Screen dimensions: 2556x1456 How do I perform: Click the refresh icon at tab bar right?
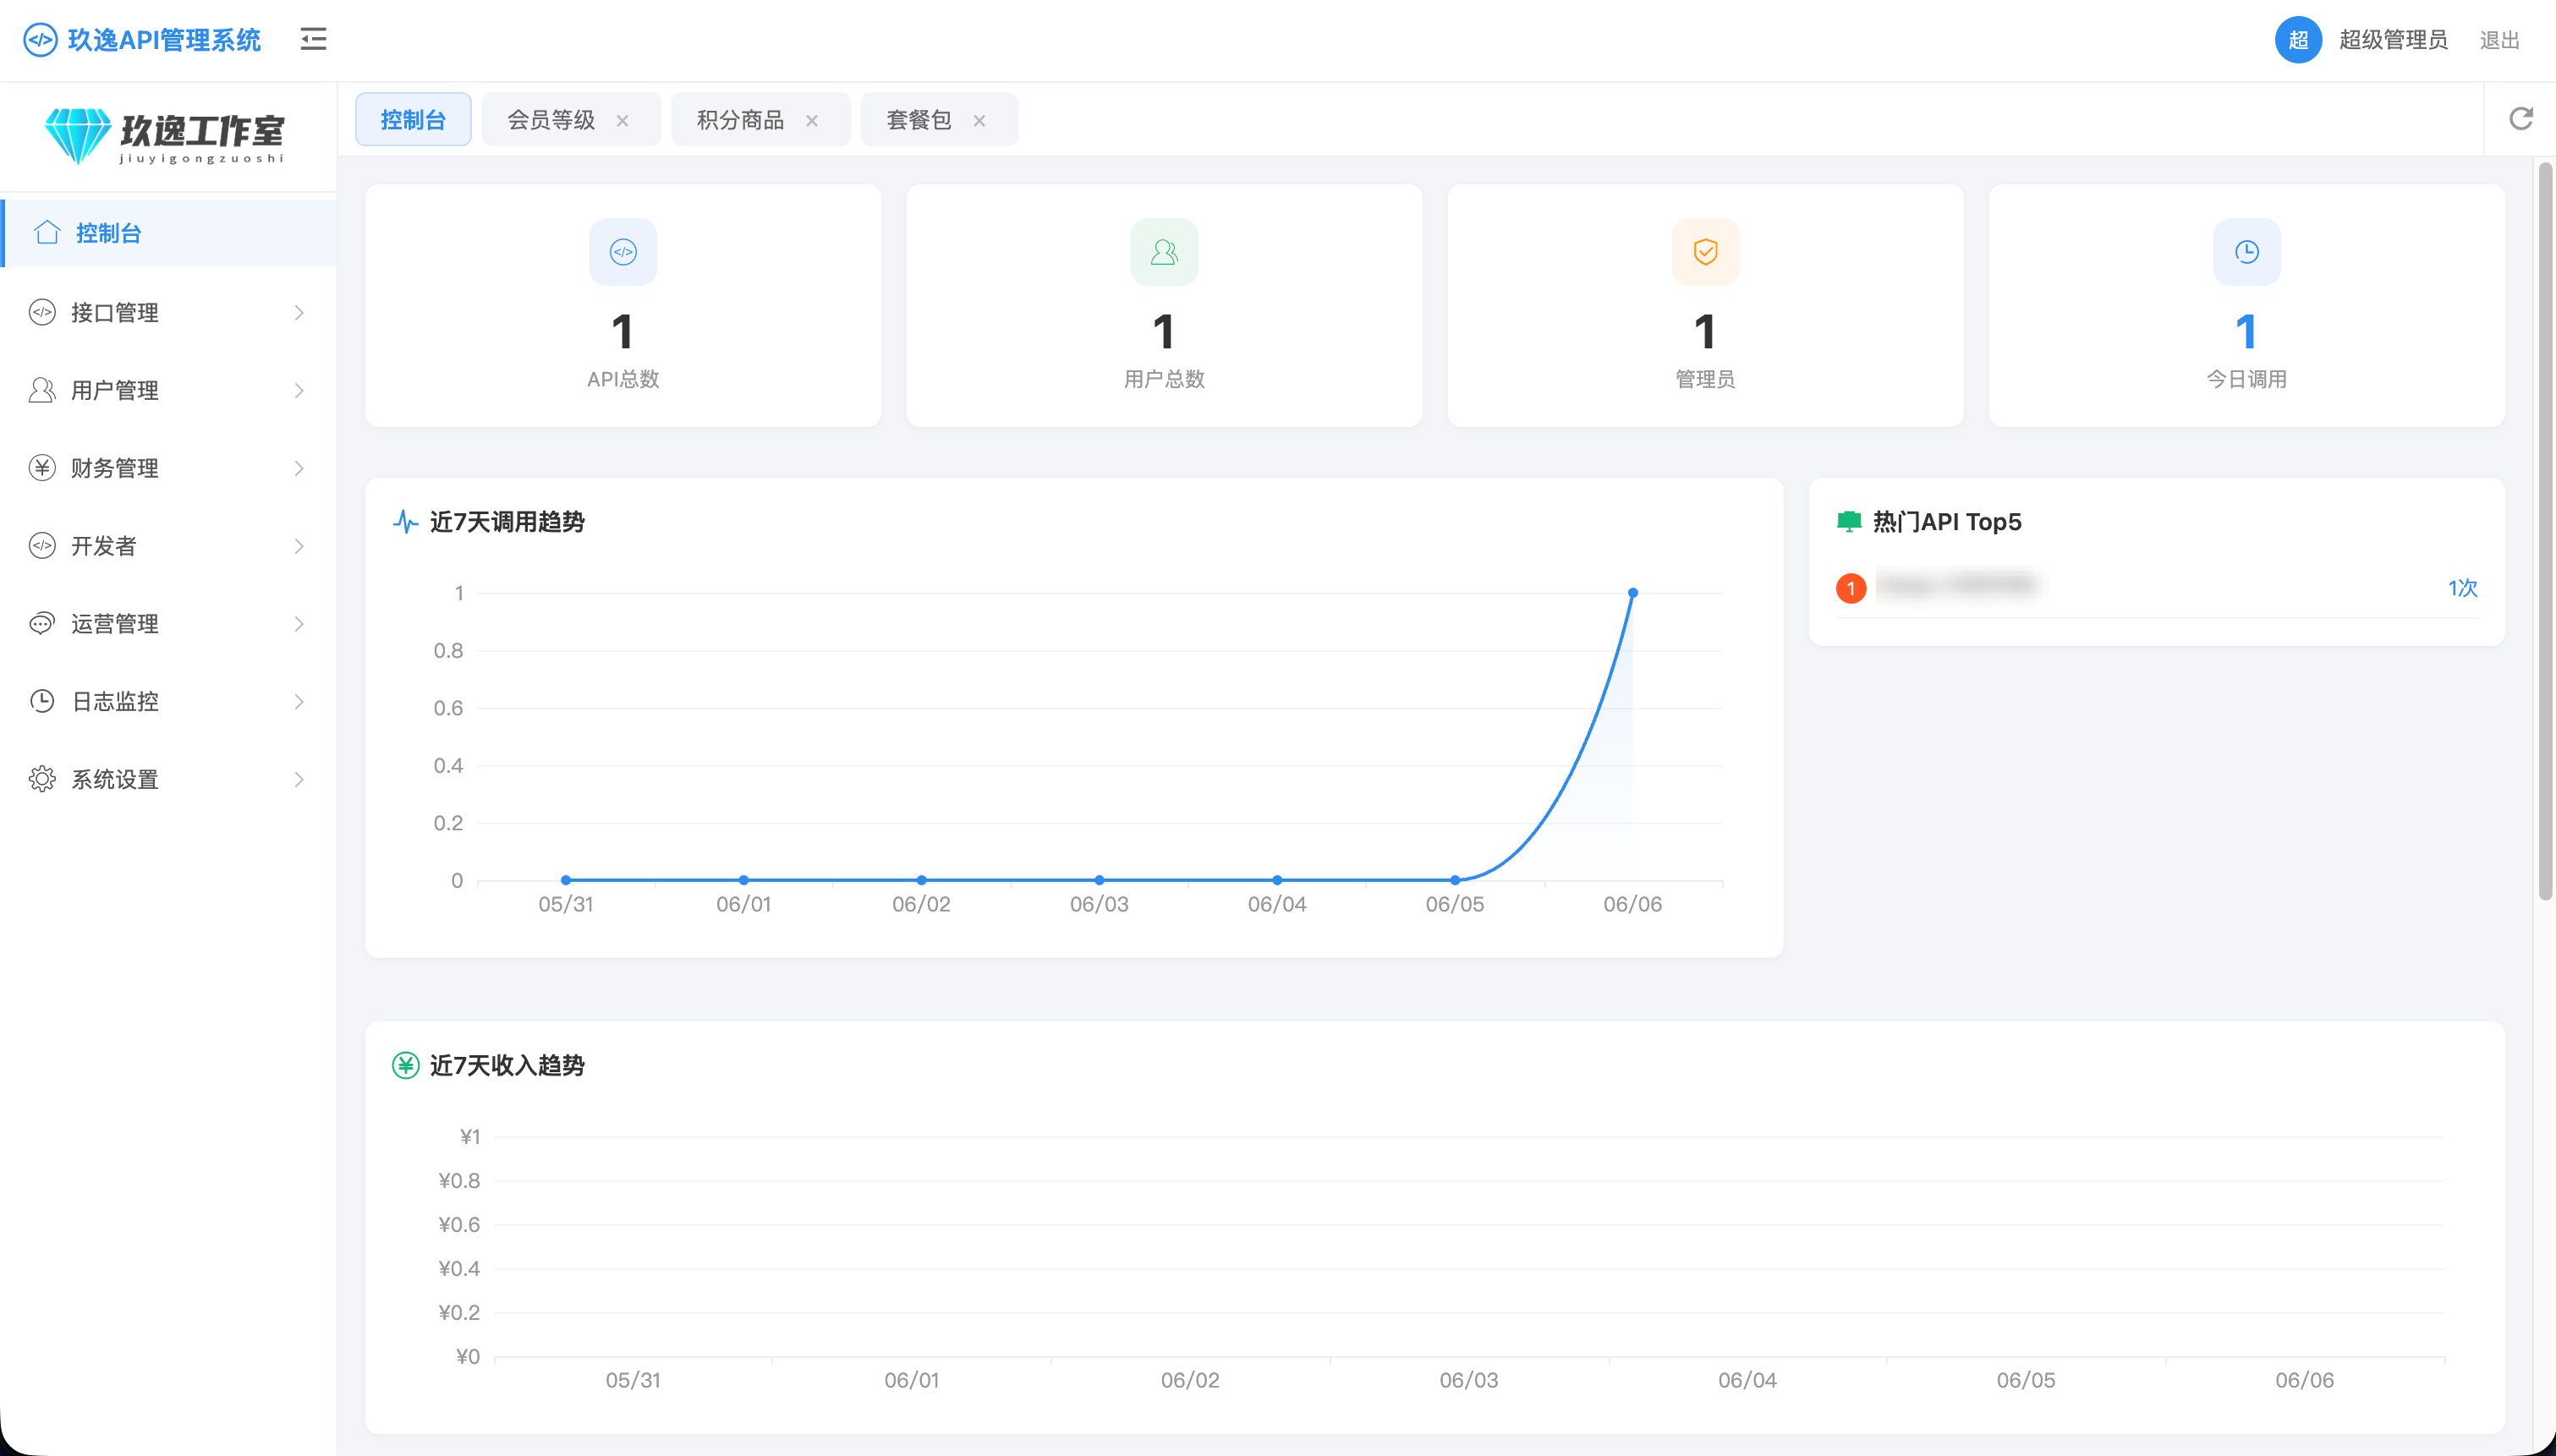point(2520,119)
